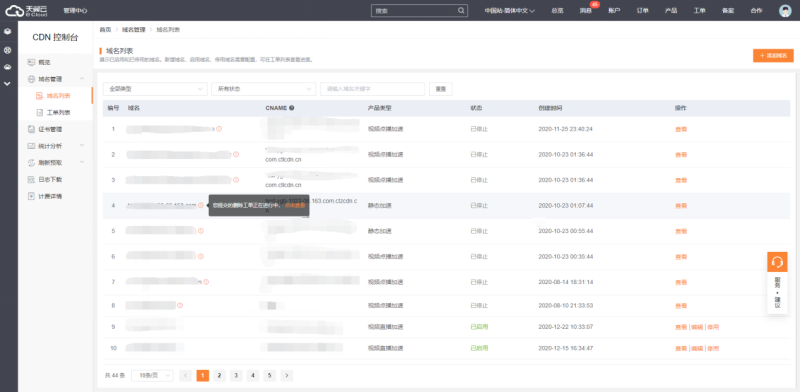Open the user avatar in top-right corner
The width and height of the screenshot is (800, 392).
pyautogui.click(x=785, y=11)
